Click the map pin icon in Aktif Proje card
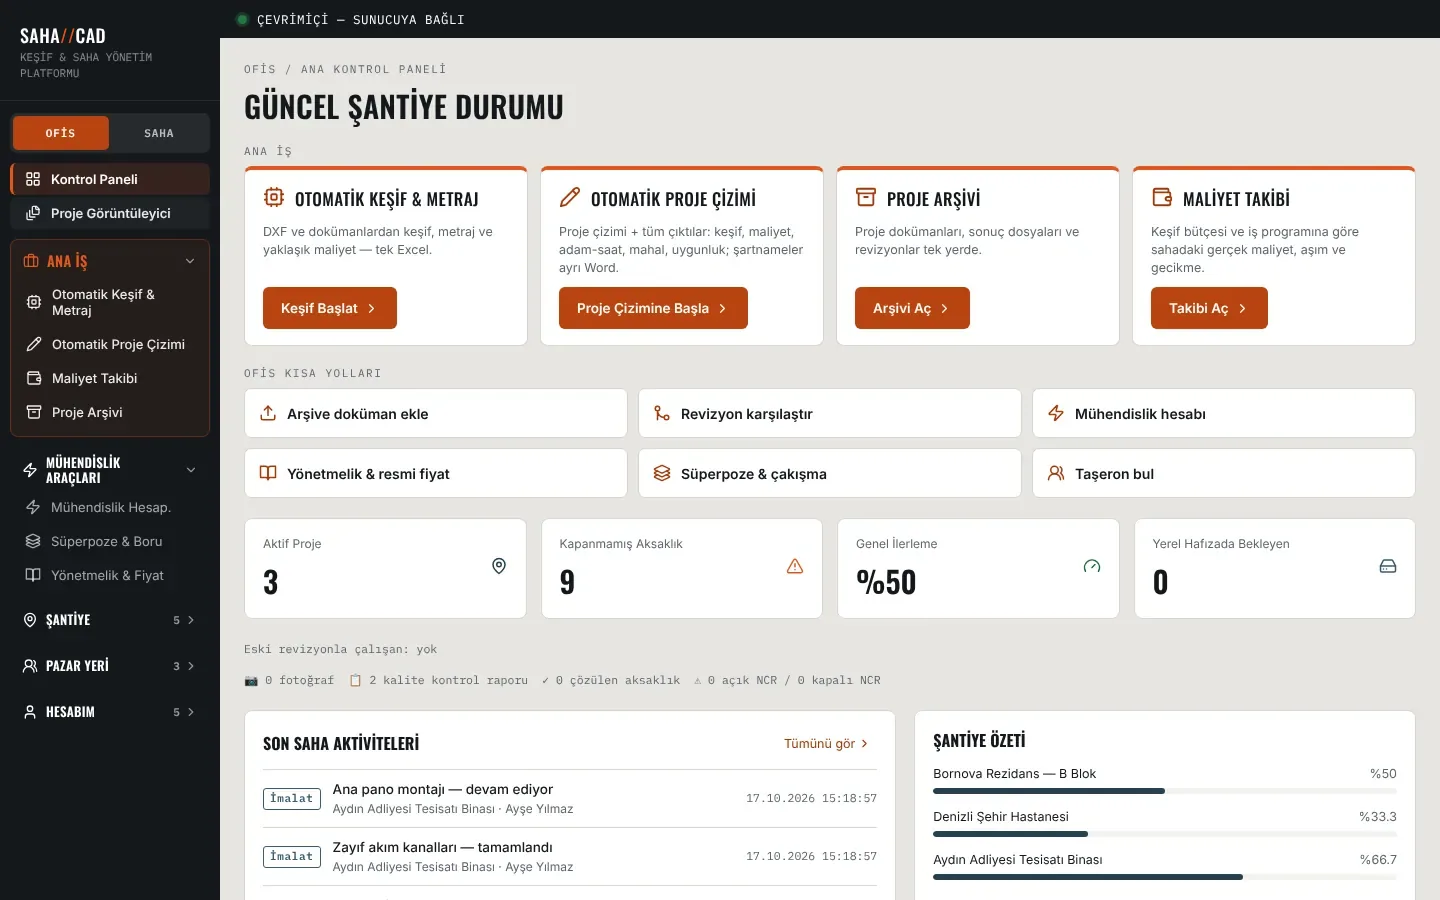The height and width of the screenshot is (900, 1440). point(499,566)
